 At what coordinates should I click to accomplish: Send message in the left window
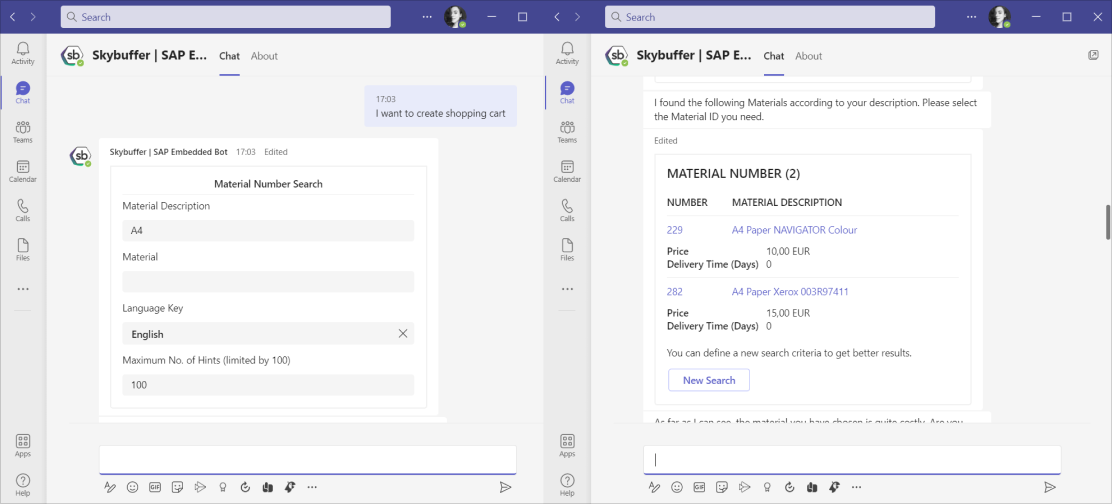click(x=505, y=487)
